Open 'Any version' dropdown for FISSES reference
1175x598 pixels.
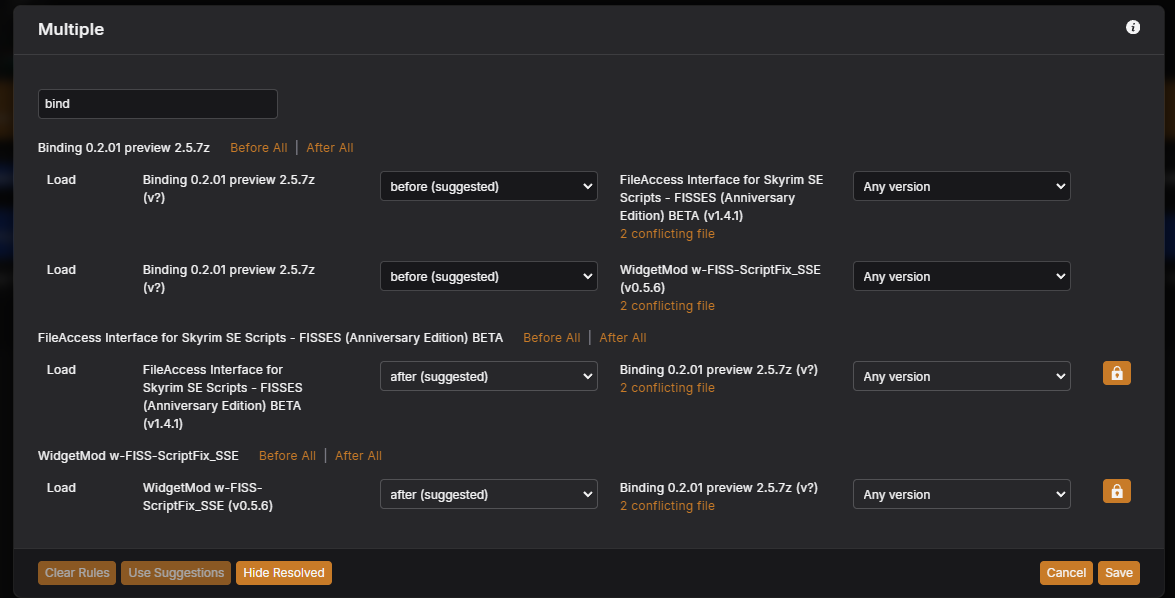point(961,187)
